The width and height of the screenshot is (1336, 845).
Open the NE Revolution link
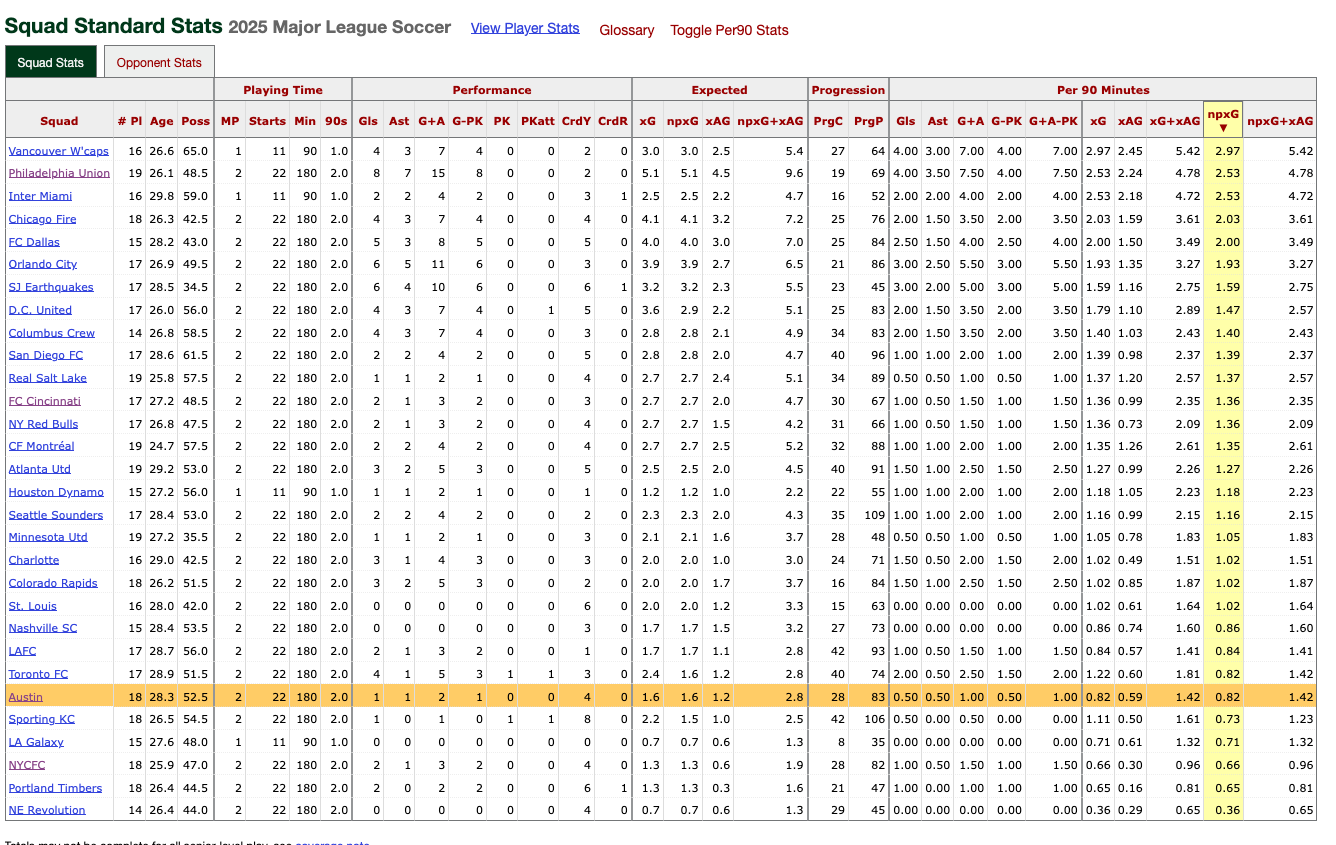click(47, 810)
